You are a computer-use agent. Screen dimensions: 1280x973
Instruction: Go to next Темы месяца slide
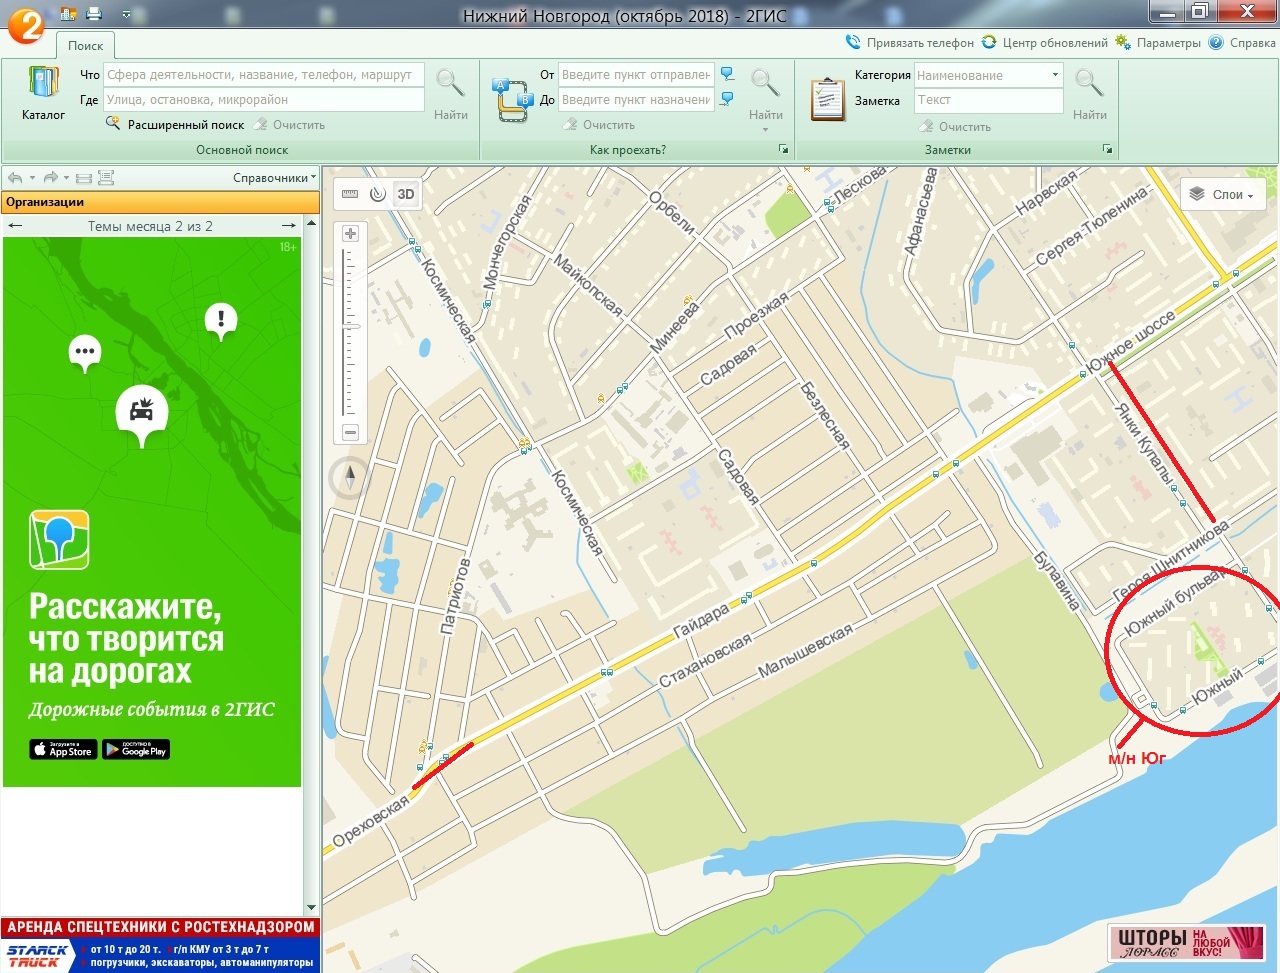[x=289, y=226]
